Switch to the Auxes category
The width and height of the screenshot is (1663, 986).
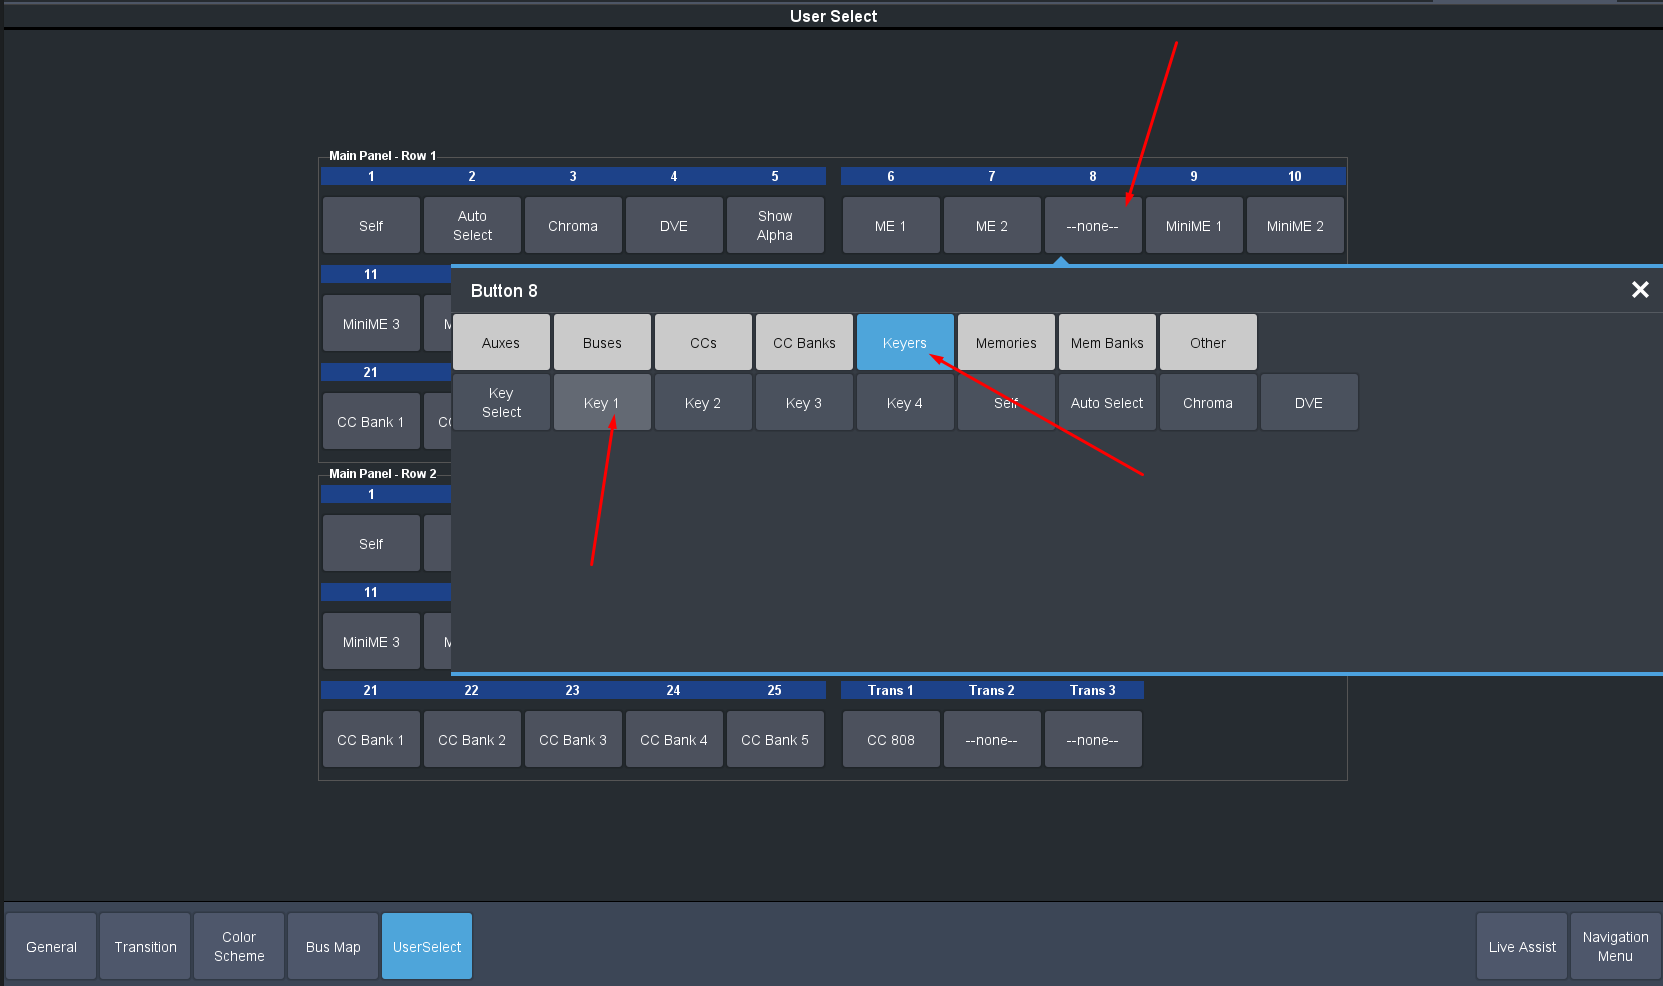(501, 343)
